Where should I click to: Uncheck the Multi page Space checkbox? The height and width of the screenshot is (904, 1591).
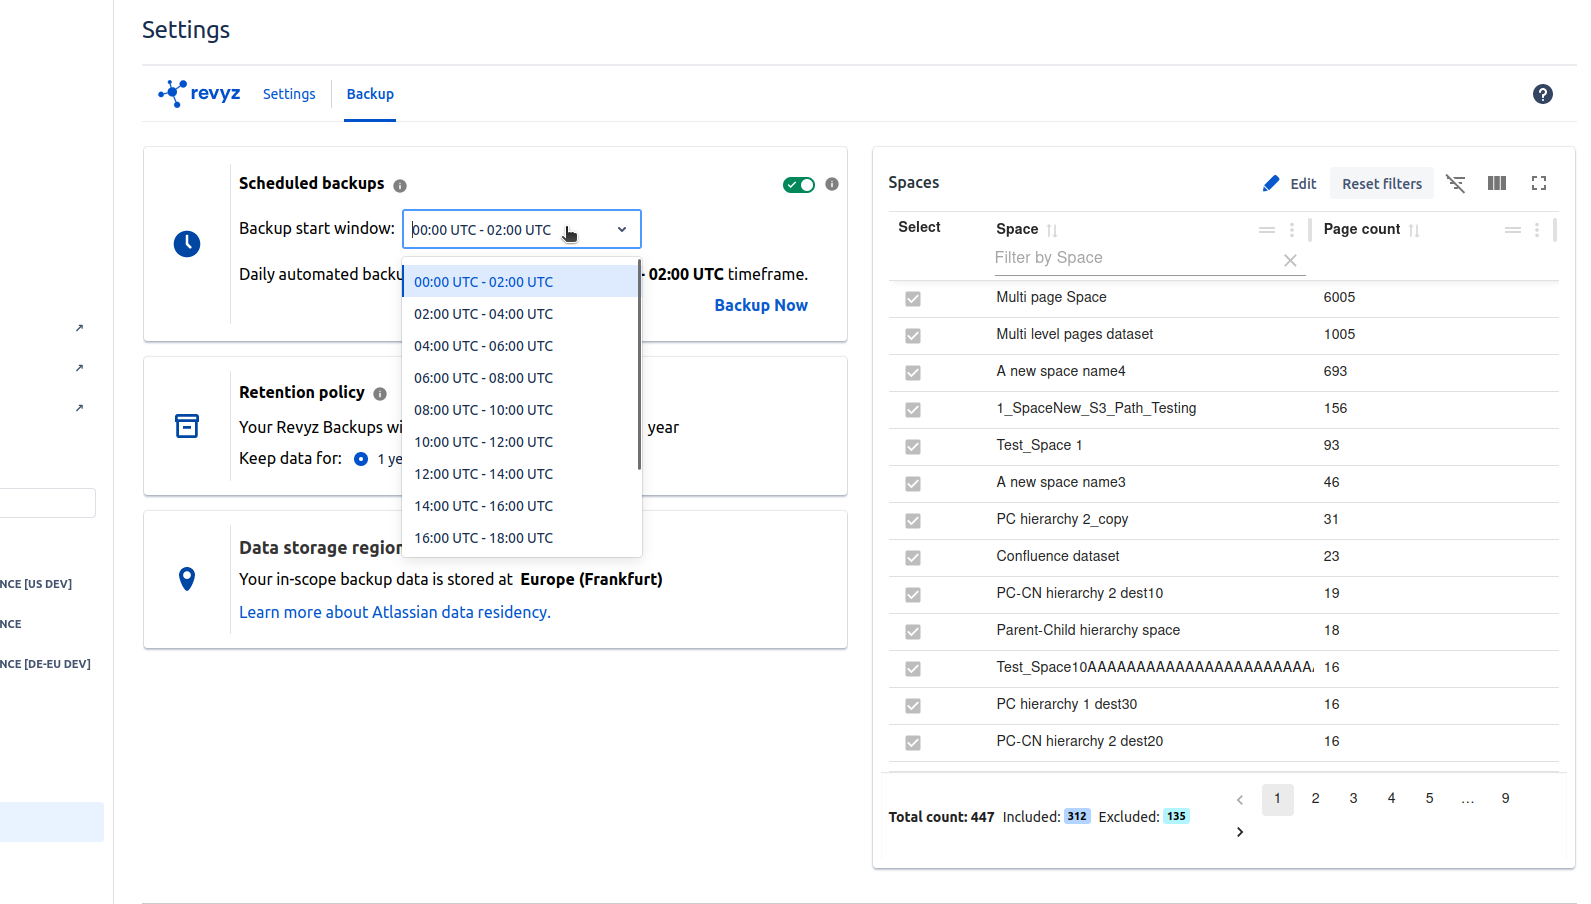point(913,299)
